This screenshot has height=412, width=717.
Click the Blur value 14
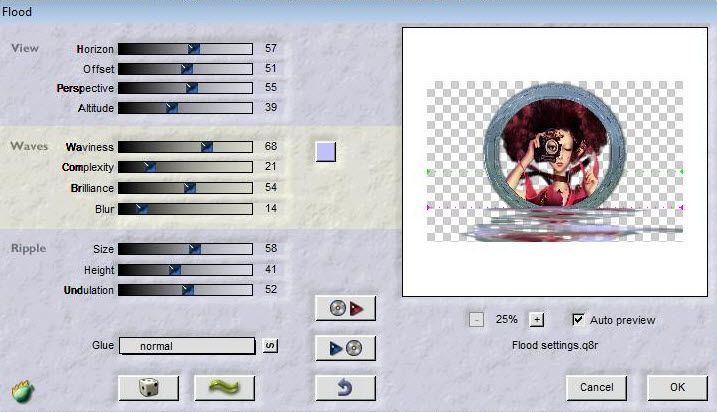[x=271, y=208]
